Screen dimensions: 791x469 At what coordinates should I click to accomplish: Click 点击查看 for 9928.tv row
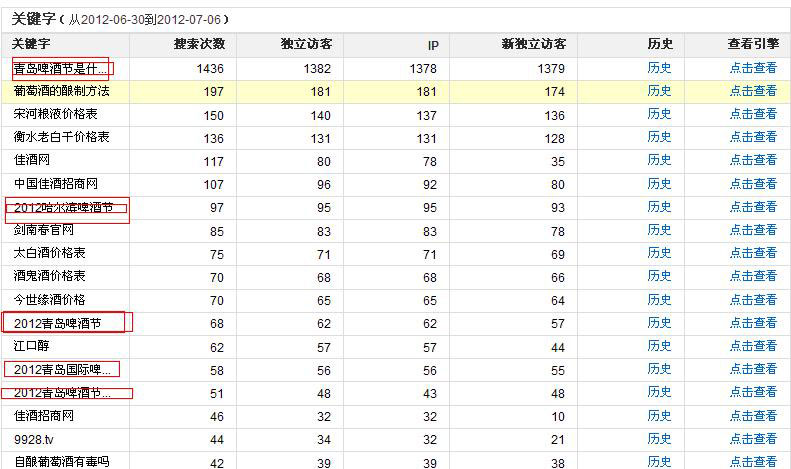[x=752, y=438]
